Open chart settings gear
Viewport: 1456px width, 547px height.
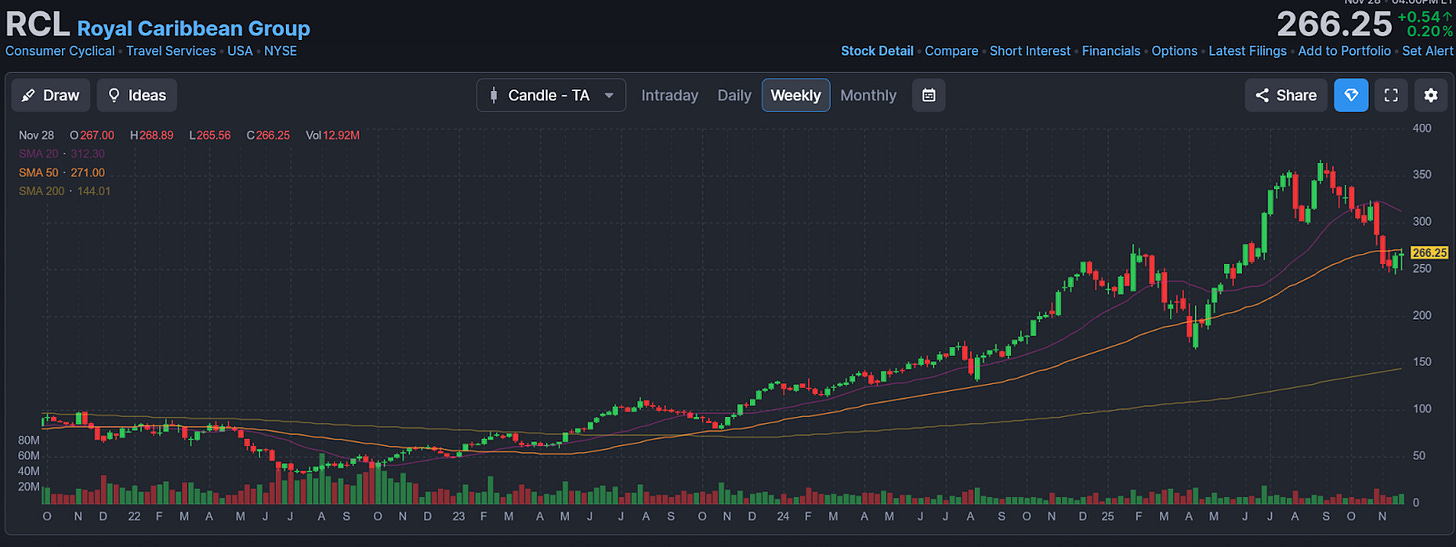pos(1431,95)
